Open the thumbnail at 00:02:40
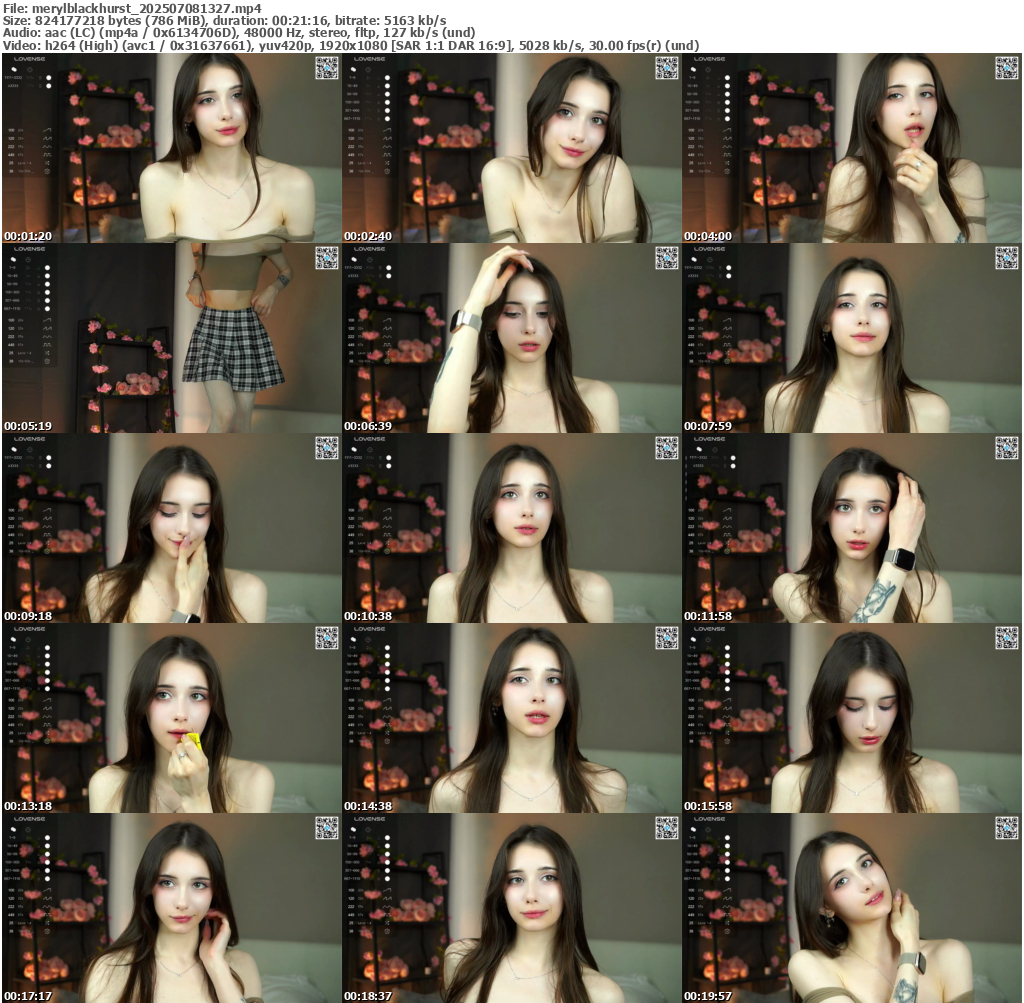The image size is (1024, 1003). point(511,148)
